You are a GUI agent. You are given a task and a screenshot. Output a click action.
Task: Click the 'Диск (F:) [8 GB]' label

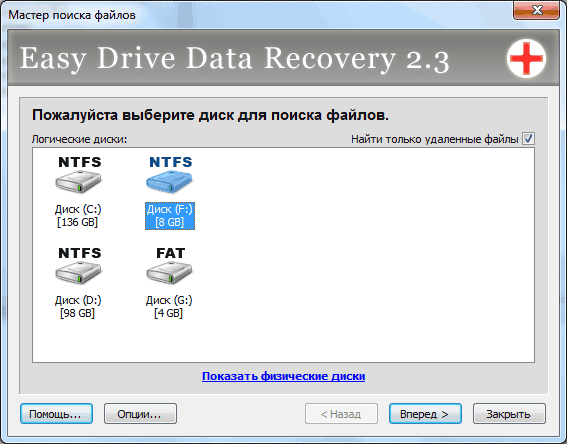click(x=170, y=216)
